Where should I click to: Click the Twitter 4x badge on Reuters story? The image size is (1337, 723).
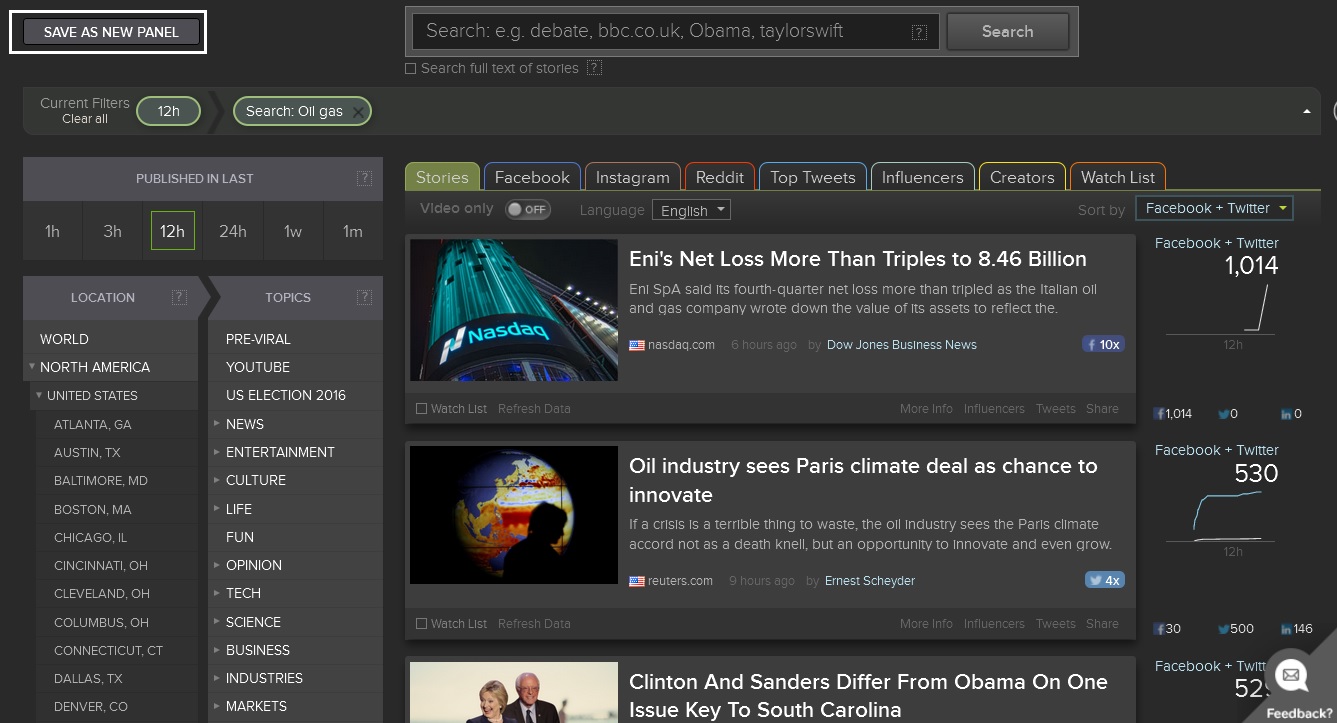[1104, 580]
